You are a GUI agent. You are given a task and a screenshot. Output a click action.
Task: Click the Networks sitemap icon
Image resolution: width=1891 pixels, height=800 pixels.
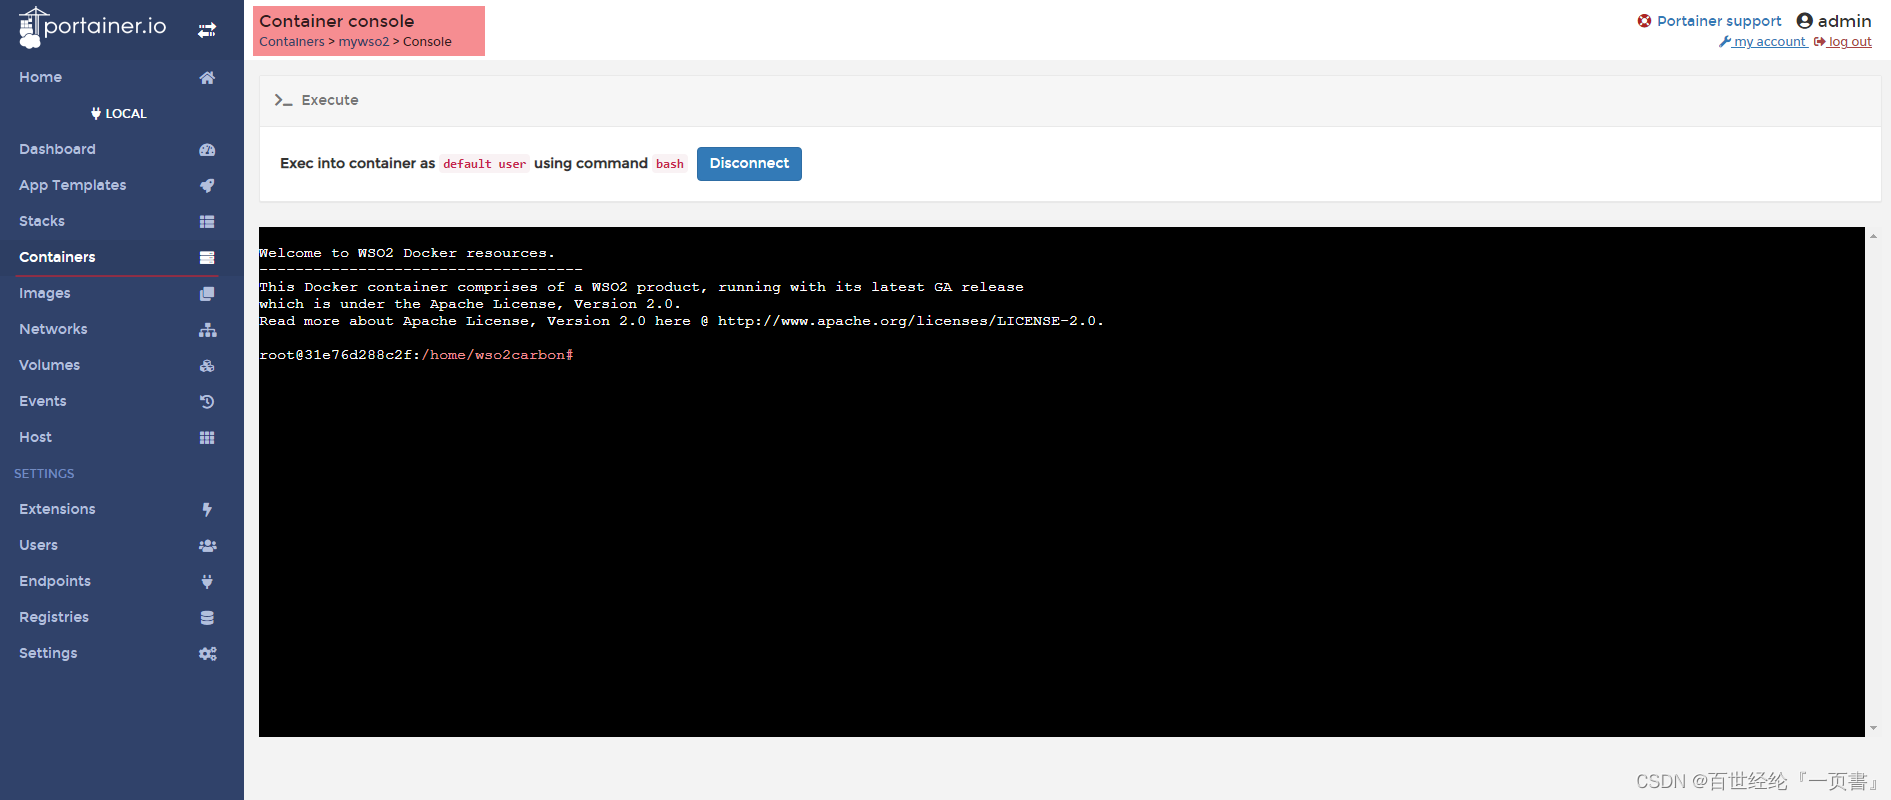(x=207, y=329)
